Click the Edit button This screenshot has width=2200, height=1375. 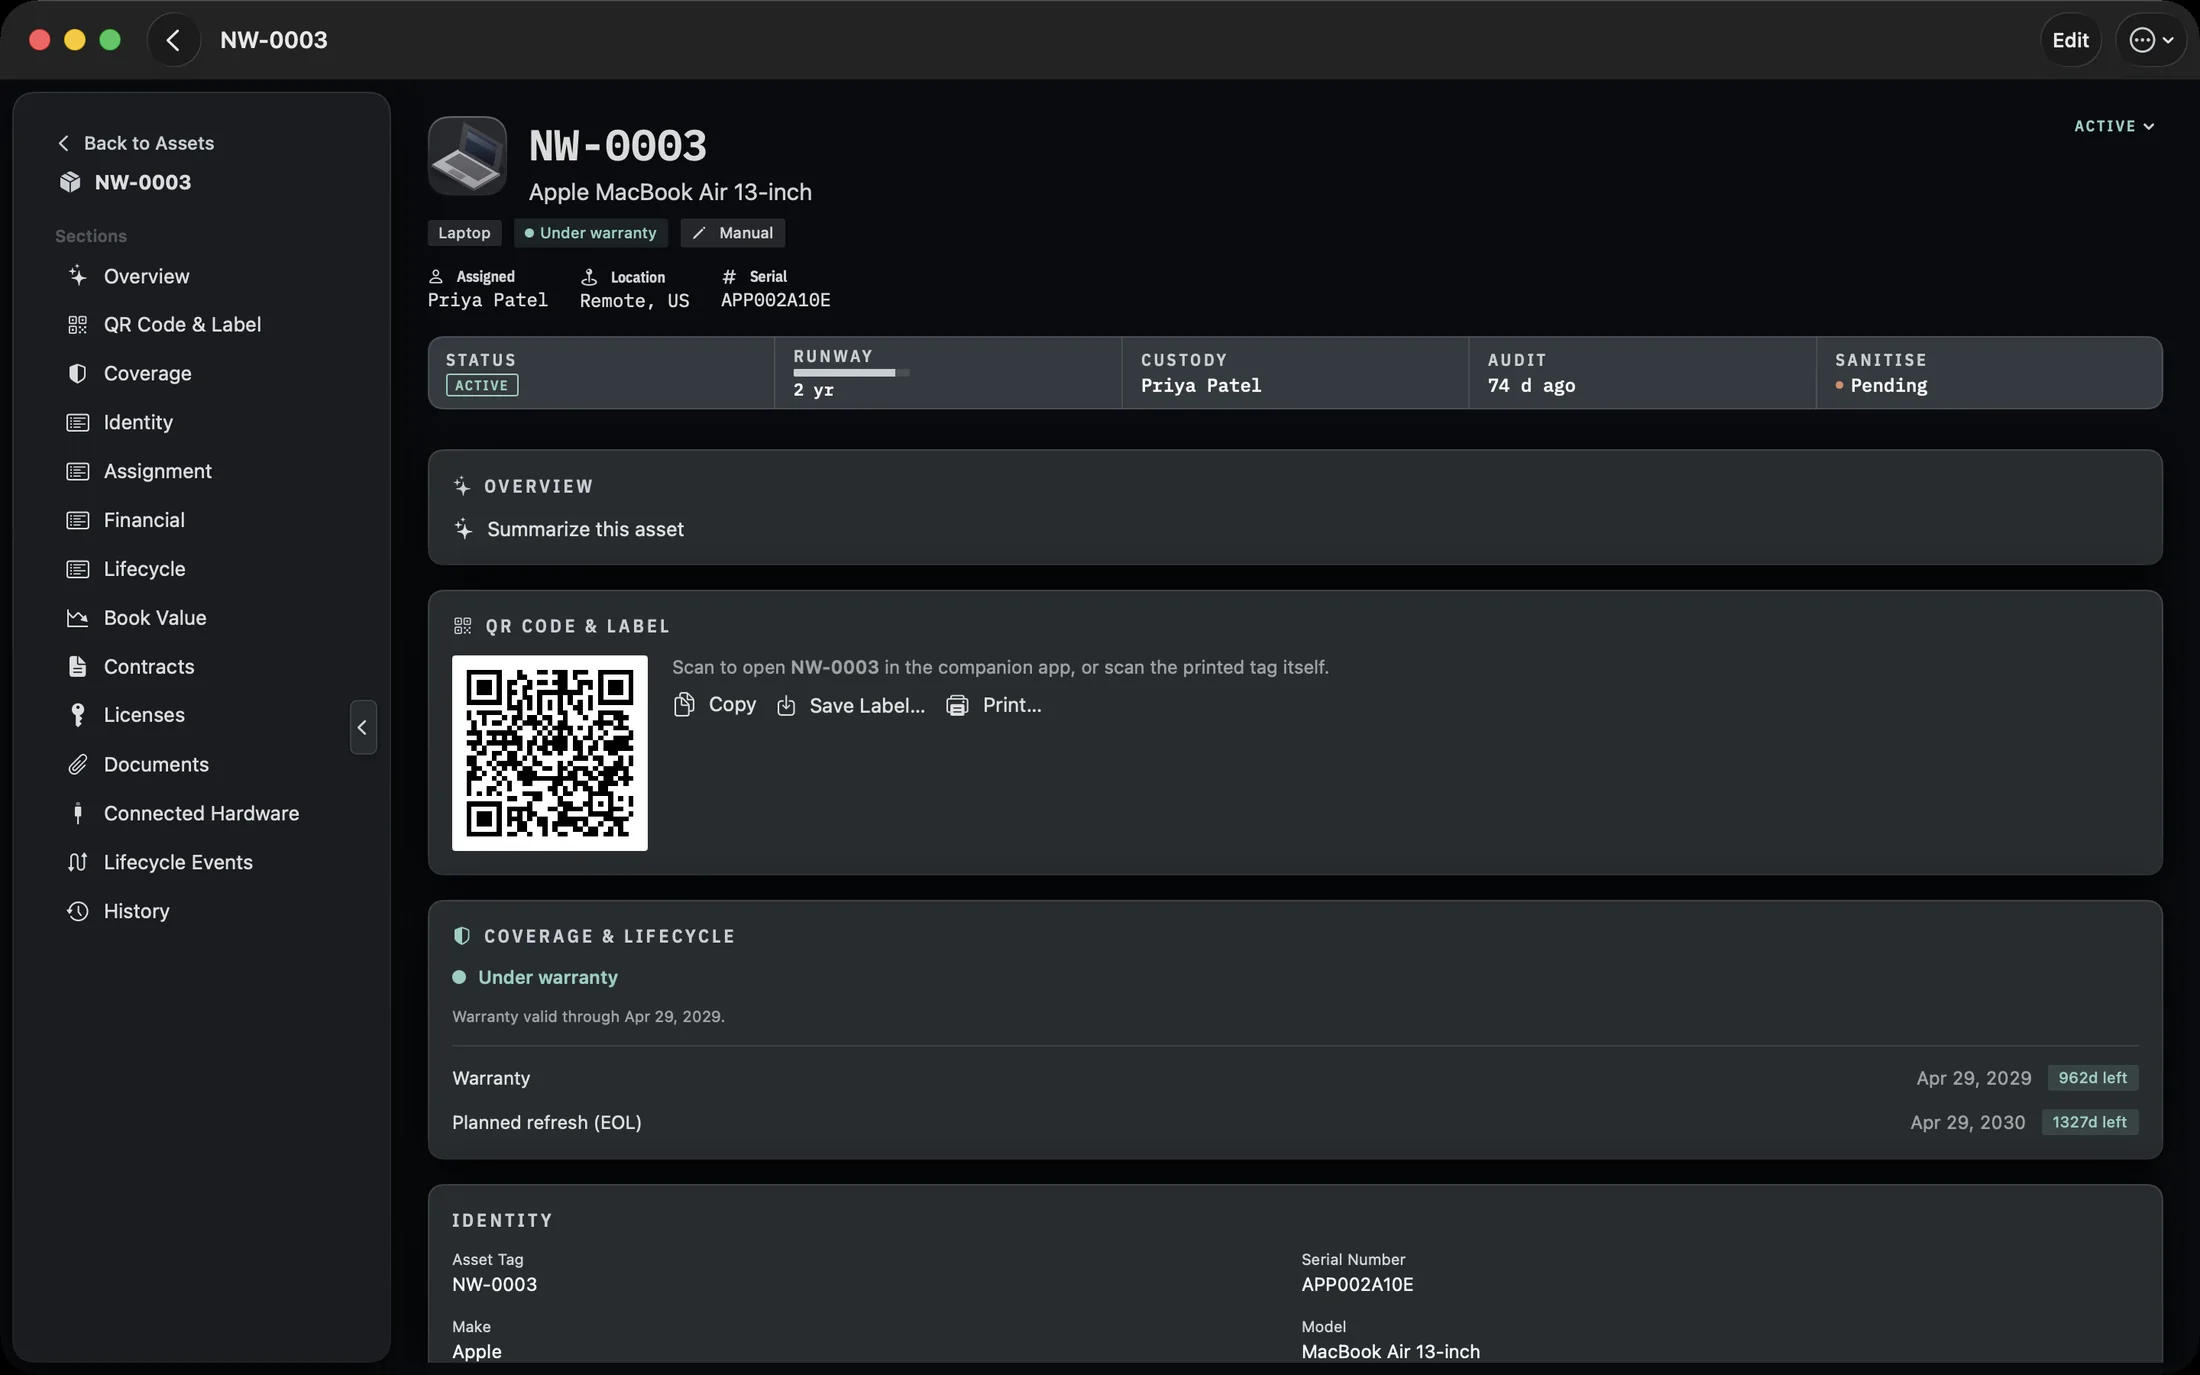click(x=2070, y=40)
